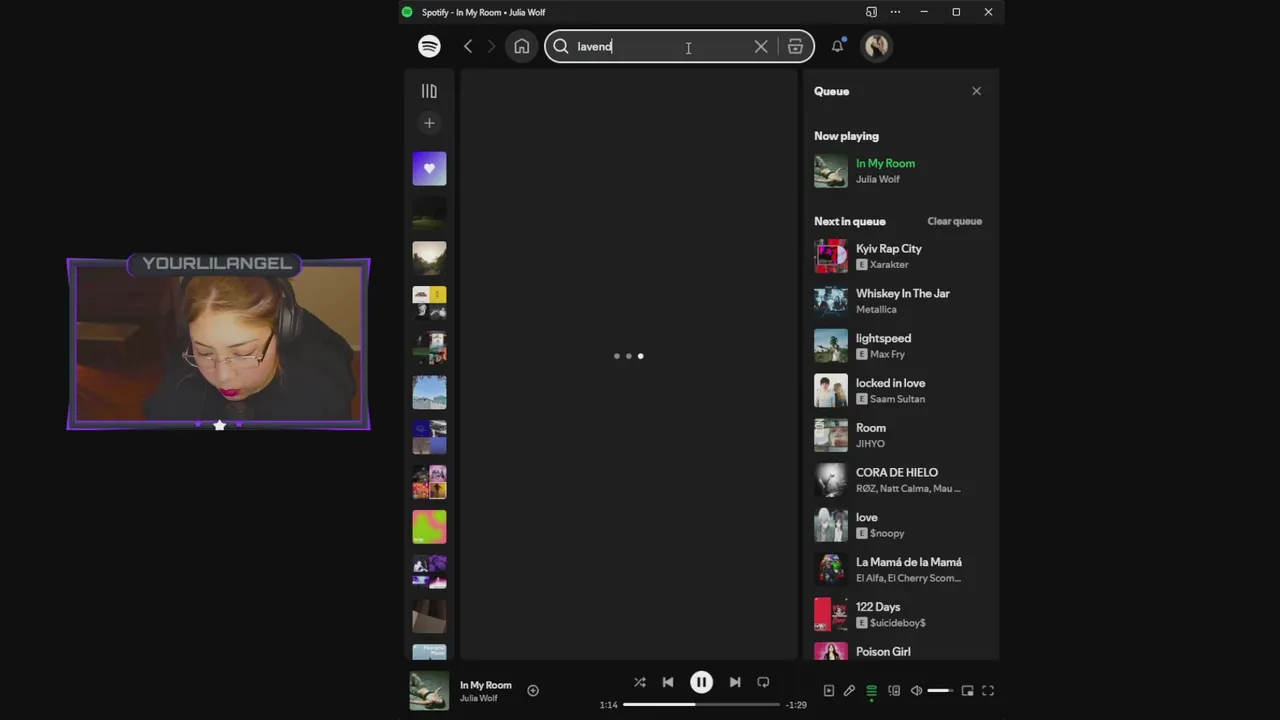1280x720 pixels.
Task: Close the Queue panel
Action: tap(976, 91)
